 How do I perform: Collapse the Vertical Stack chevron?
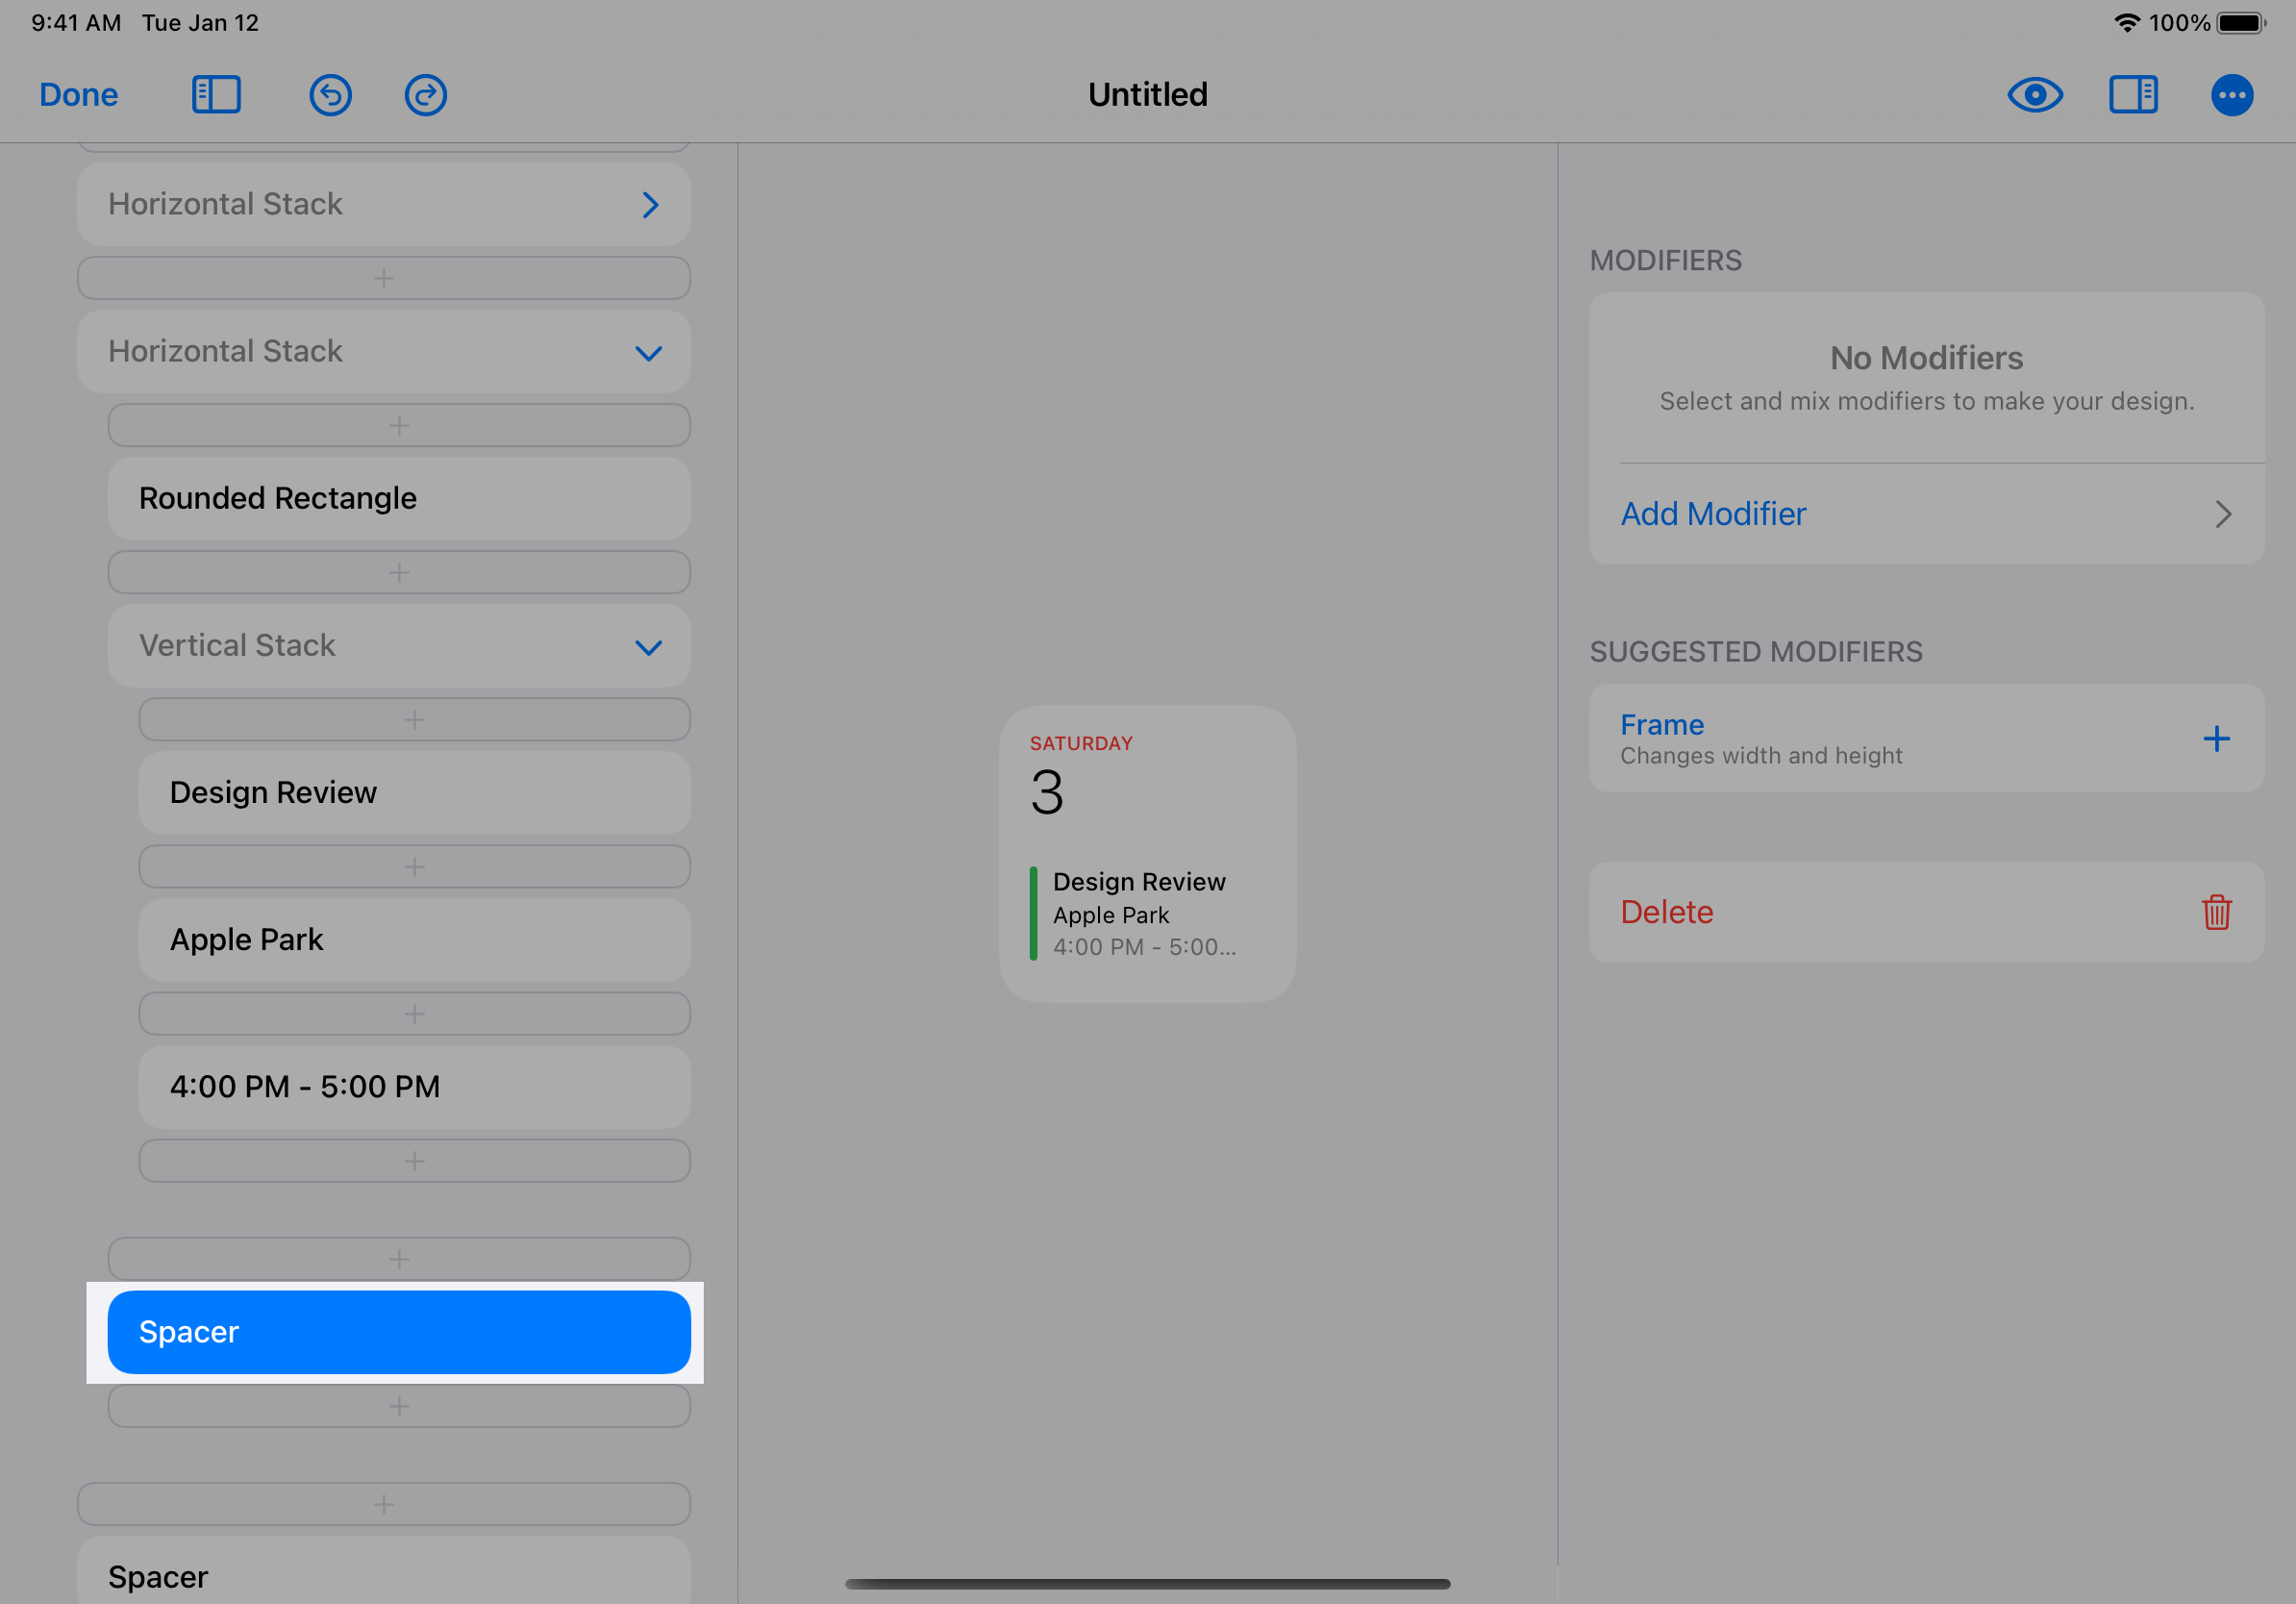(649, 647)
